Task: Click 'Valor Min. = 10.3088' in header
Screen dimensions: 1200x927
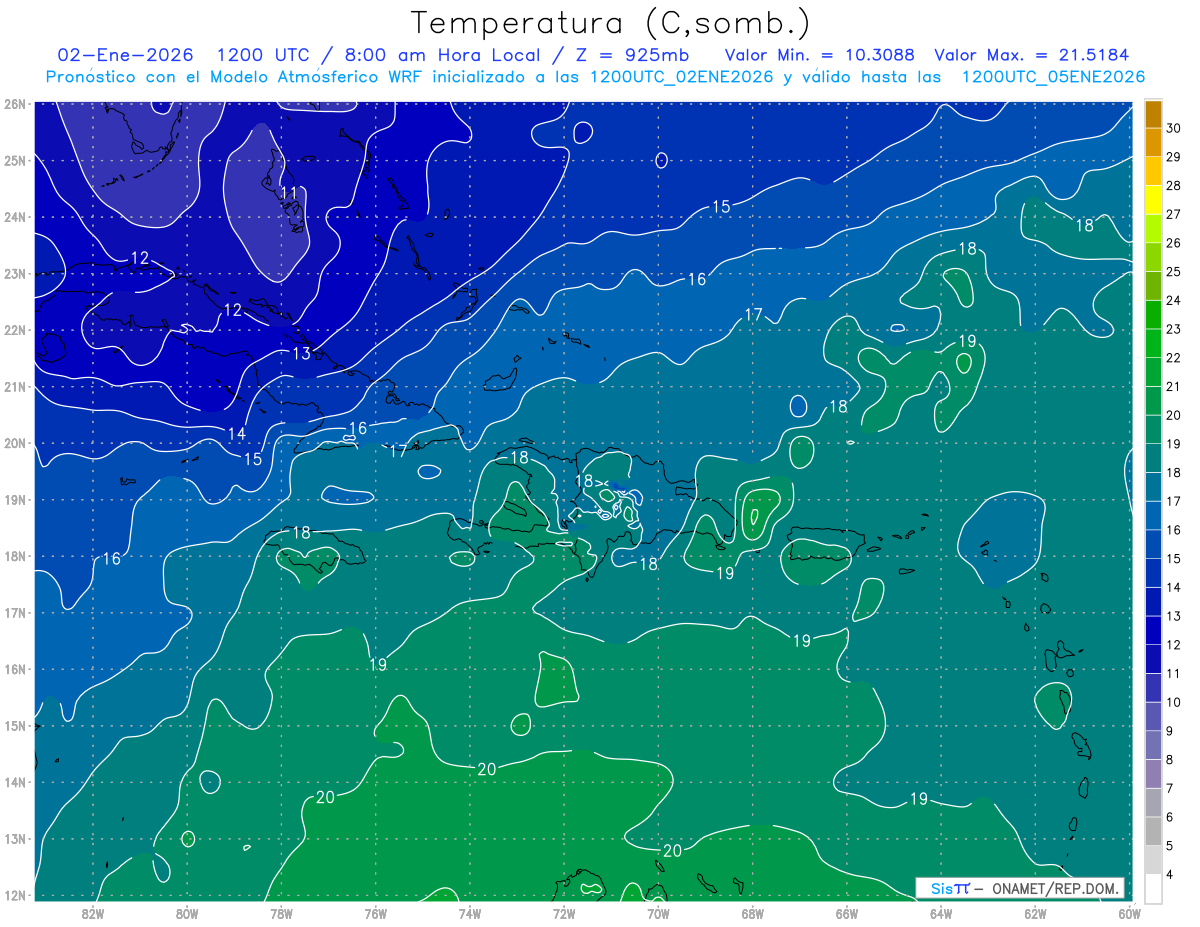Action: [819, 55]
